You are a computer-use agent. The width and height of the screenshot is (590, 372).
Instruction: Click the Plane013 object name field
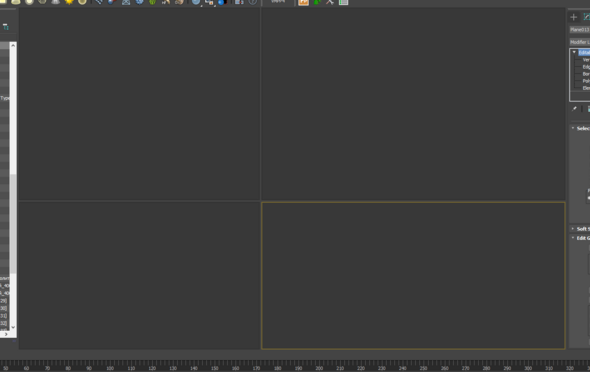coord(579,30)
